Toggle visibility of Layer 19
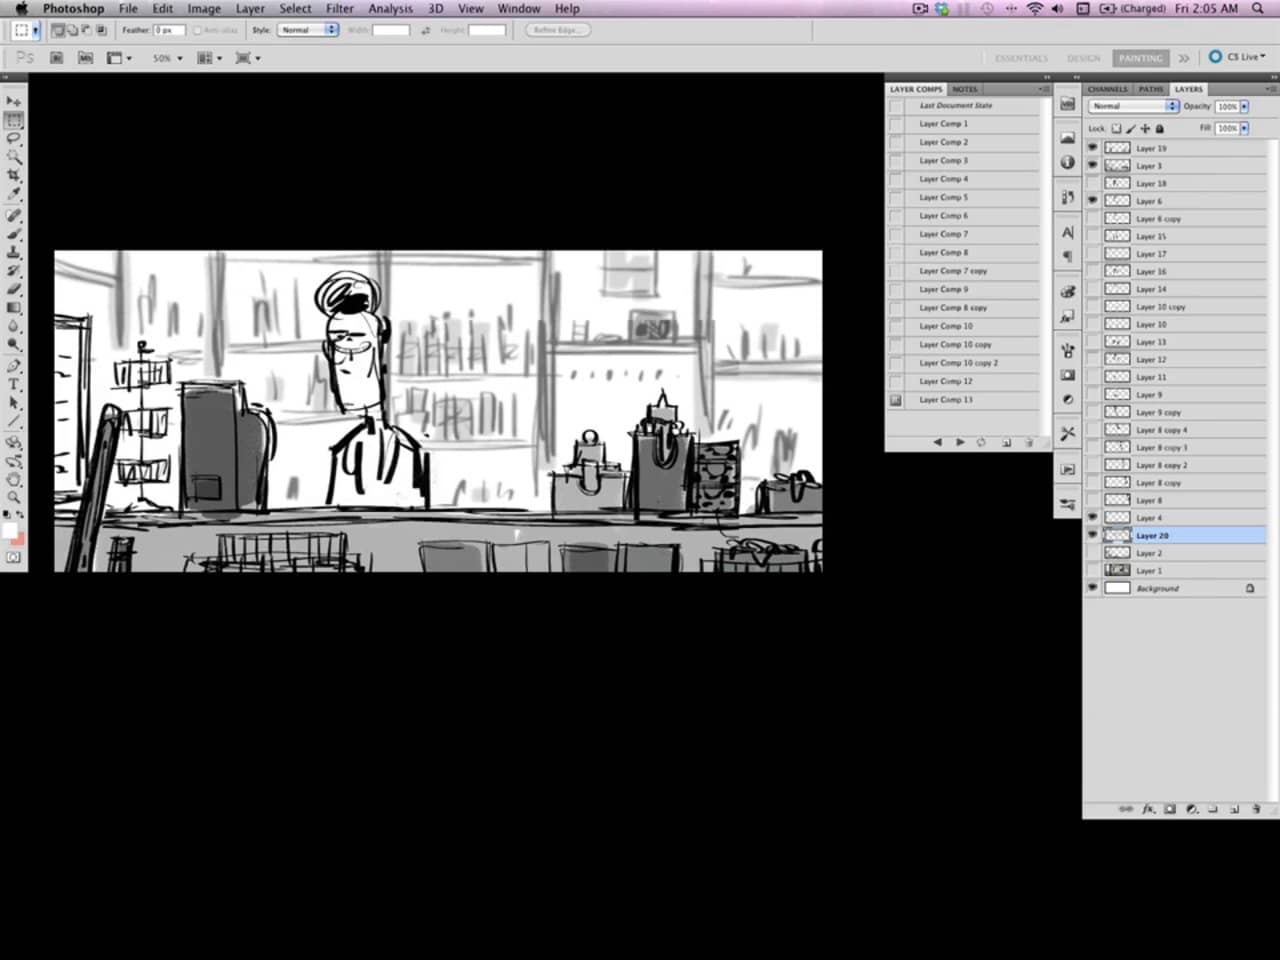The height and width of the screenshot is (960, 1280). [x=1092, y=148]
